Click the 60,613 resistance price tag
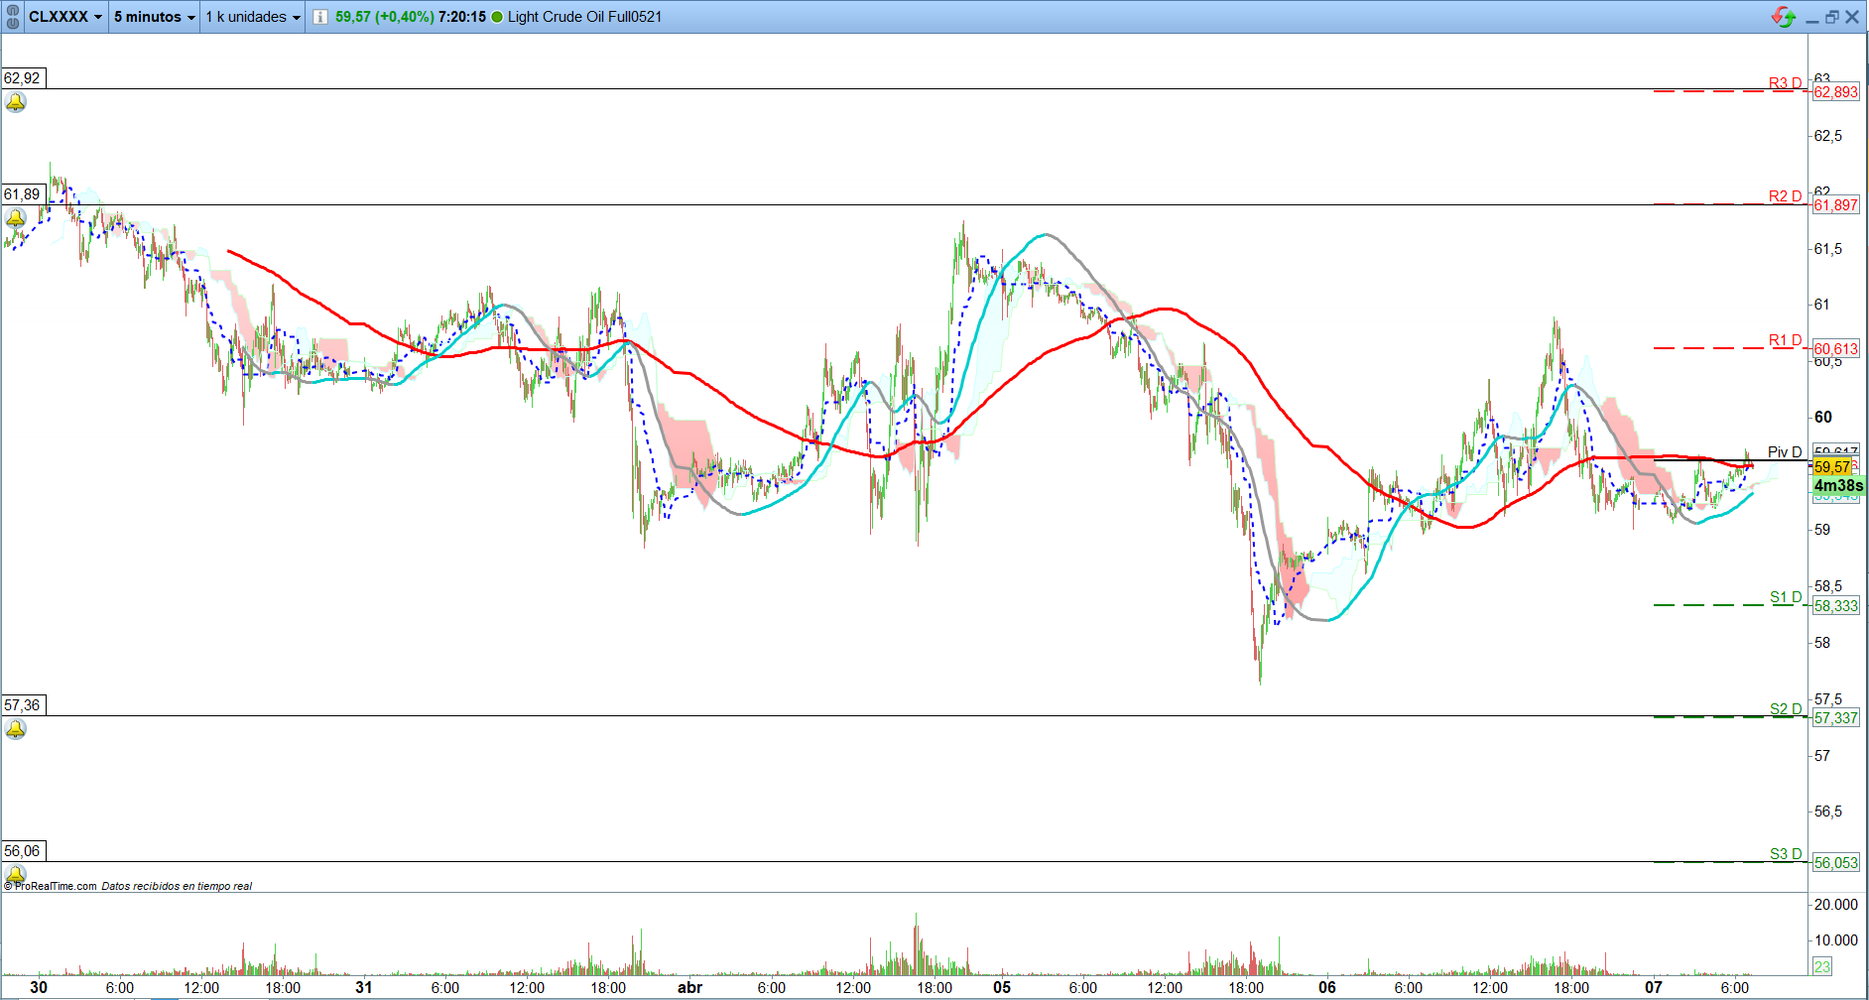 tap(1836, 349)
